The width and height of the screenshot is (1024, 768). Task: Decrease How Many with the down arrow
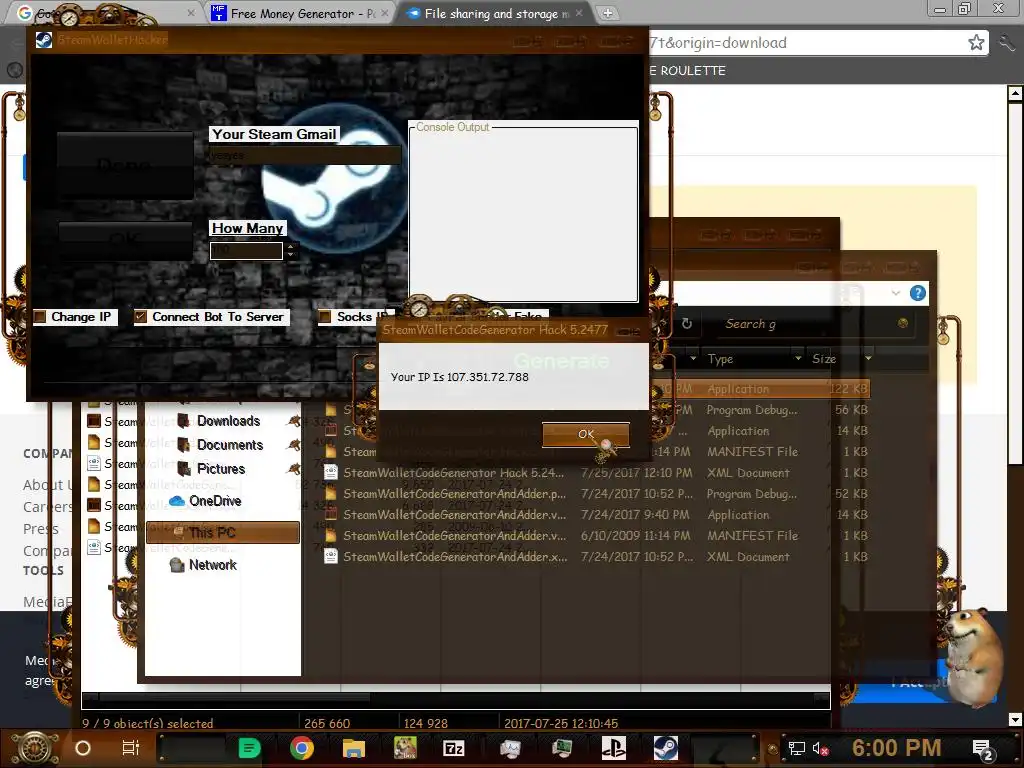[291, 255]
